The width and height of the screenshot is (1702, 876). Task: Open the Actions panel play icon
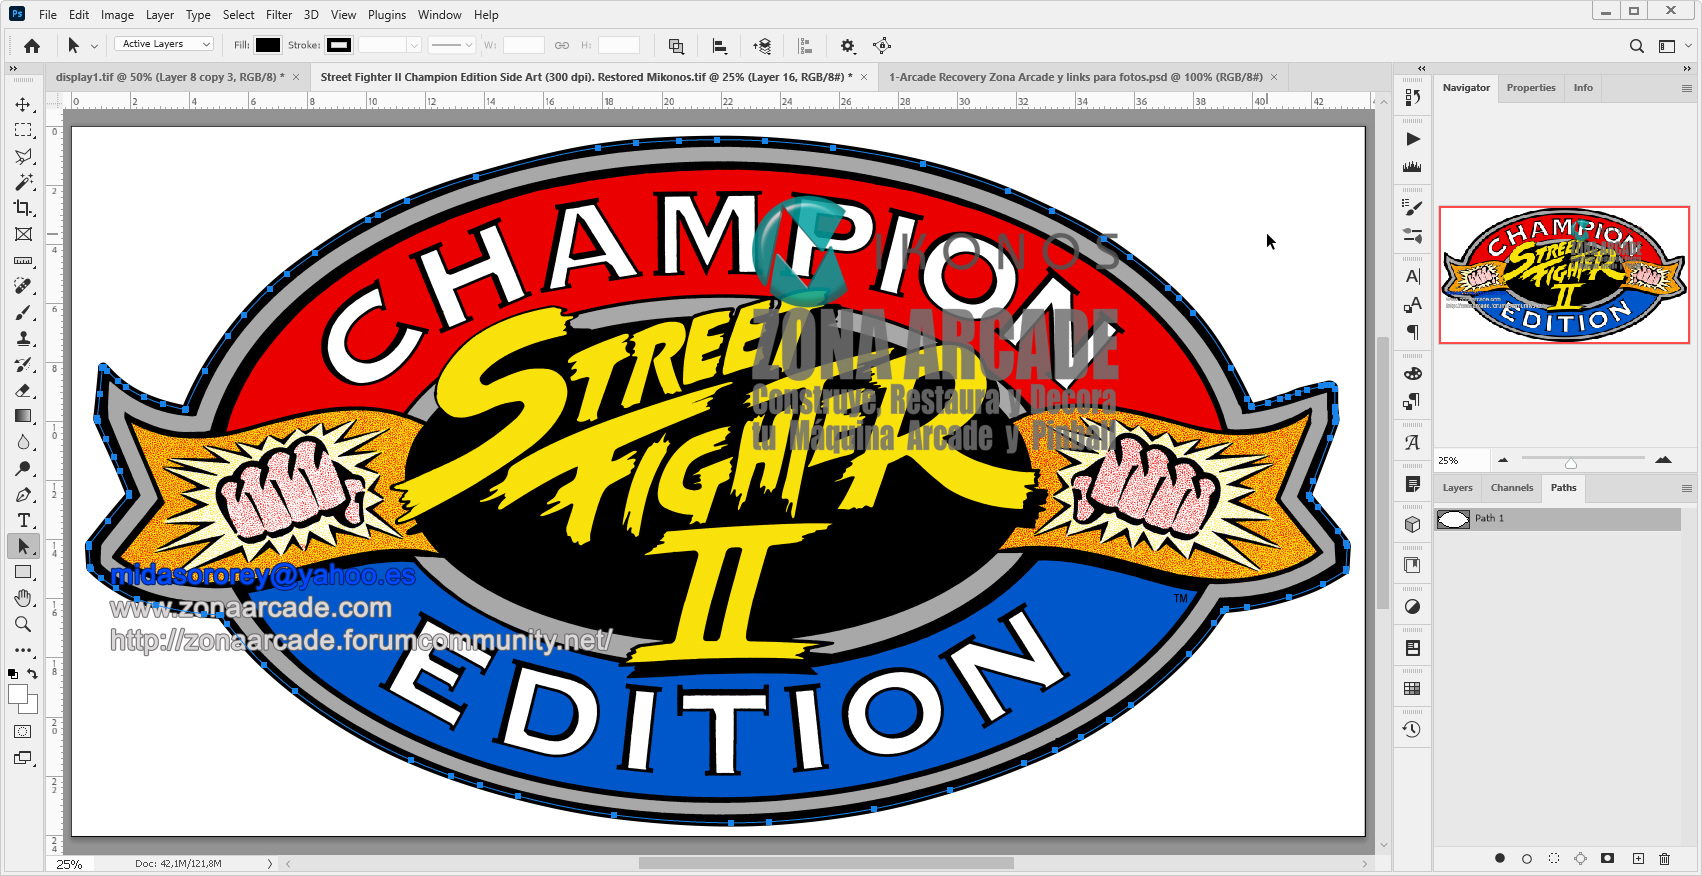pos(1412,139)
